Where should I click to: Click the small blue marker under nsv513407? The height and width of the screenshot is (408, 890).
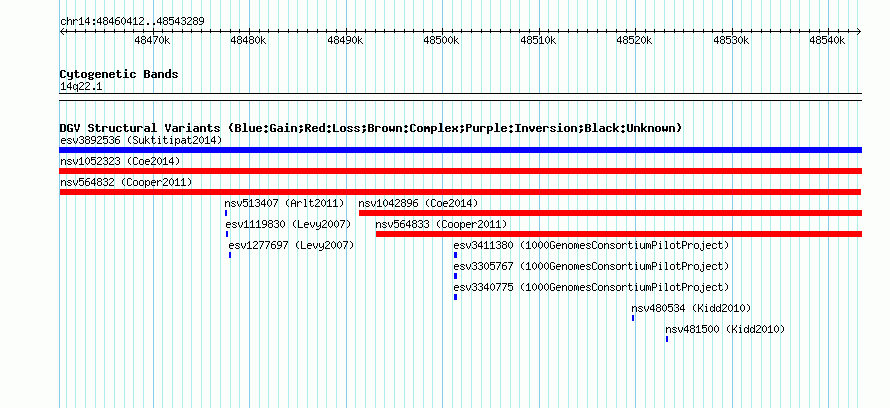(x=226, y=213)
